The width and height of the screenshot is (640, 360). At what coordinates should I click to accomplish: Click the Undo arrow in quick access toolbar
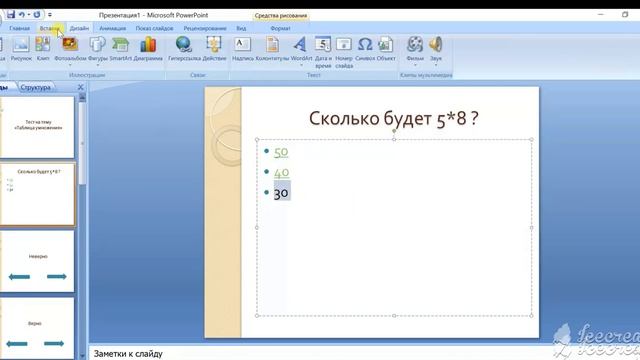click(22, 15)
